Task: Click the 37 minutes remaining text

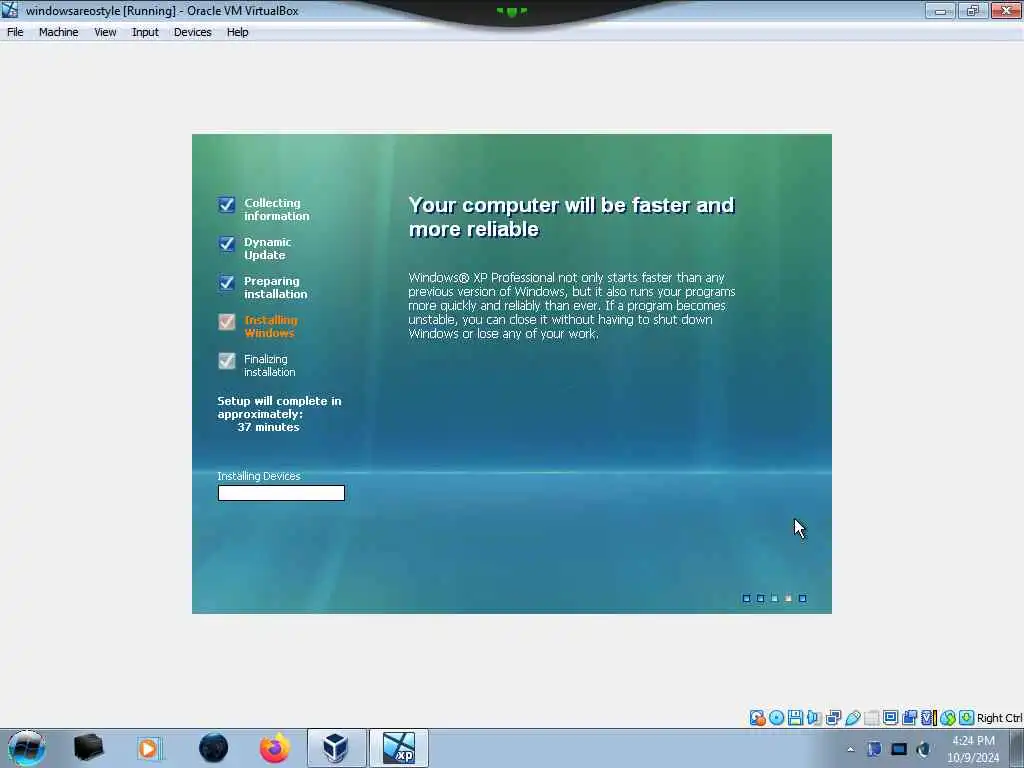Action: coord(268,427)
